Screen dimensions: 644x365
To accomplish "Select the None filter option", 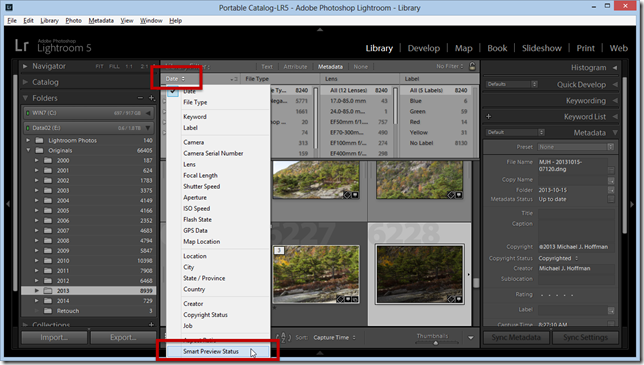I will [x=361, y=67].
